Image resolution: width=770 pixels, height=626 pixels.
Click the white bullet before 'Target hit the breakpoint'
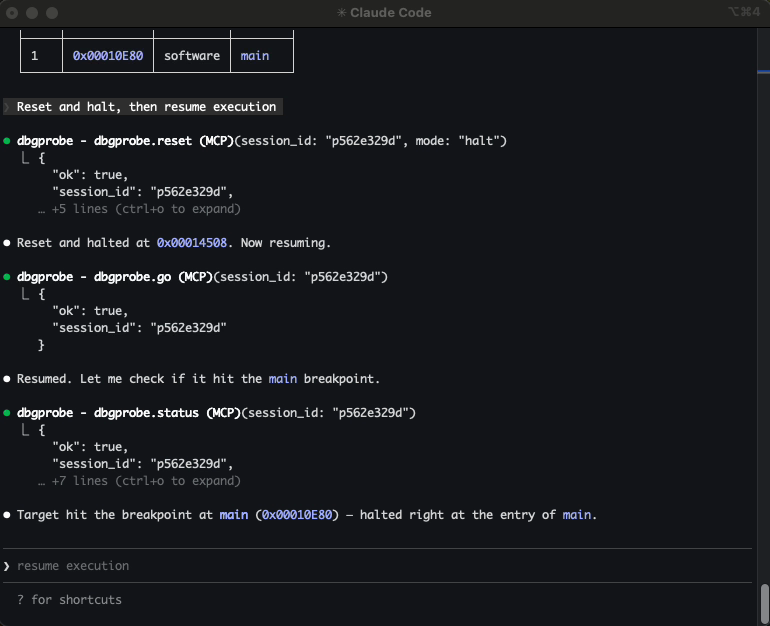point(8,515)
